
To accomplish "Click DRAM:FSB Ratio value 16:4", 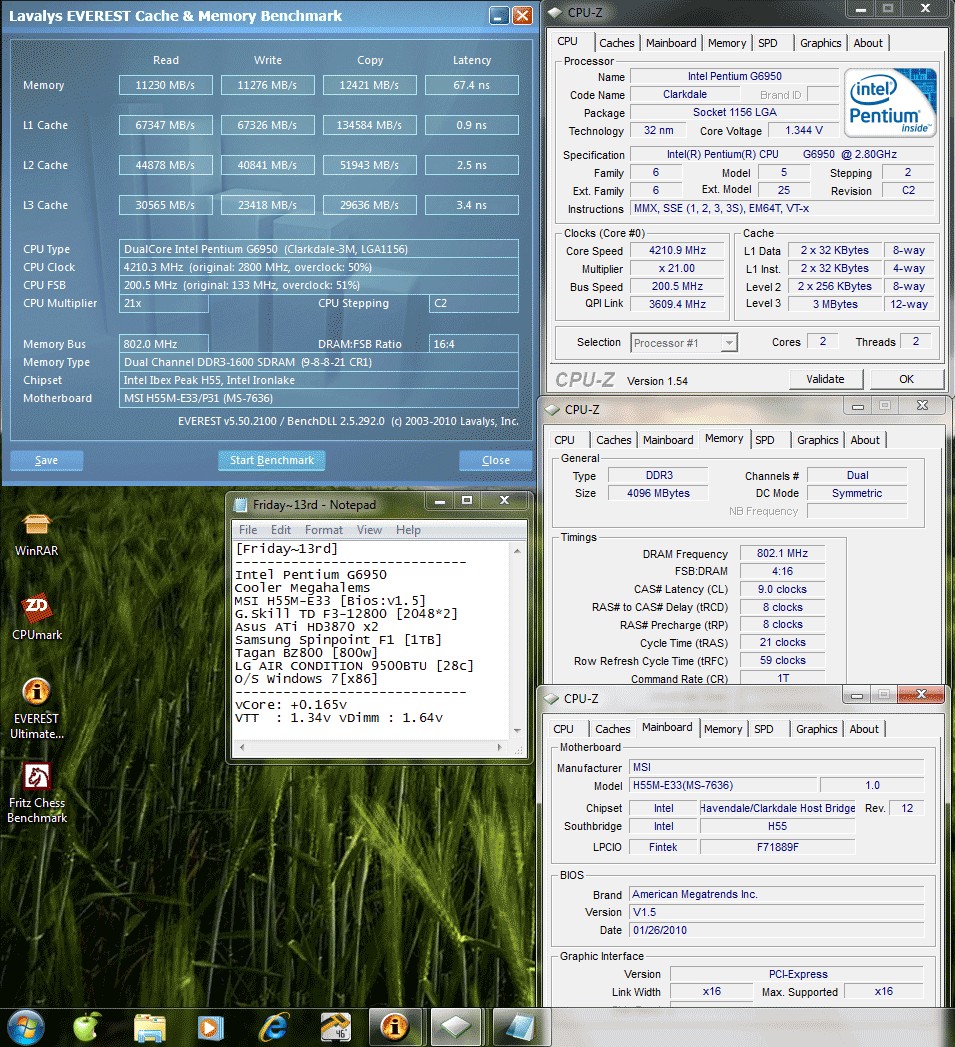I will [473, 344].
